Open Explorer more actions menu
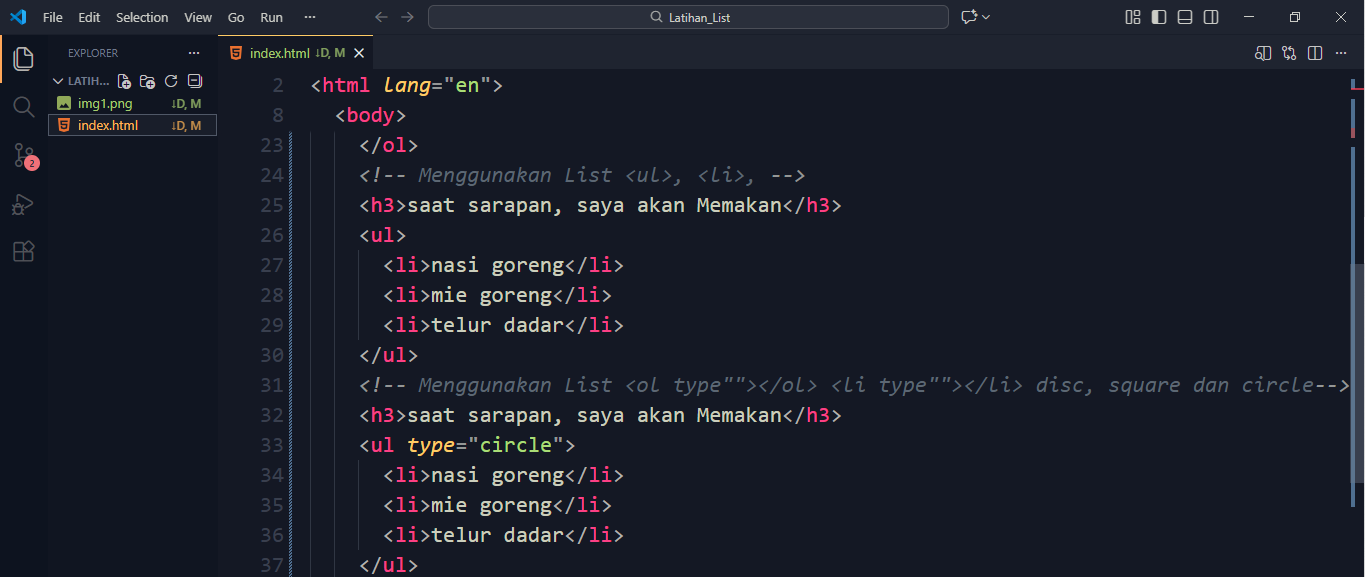 [x=193, y=52]
